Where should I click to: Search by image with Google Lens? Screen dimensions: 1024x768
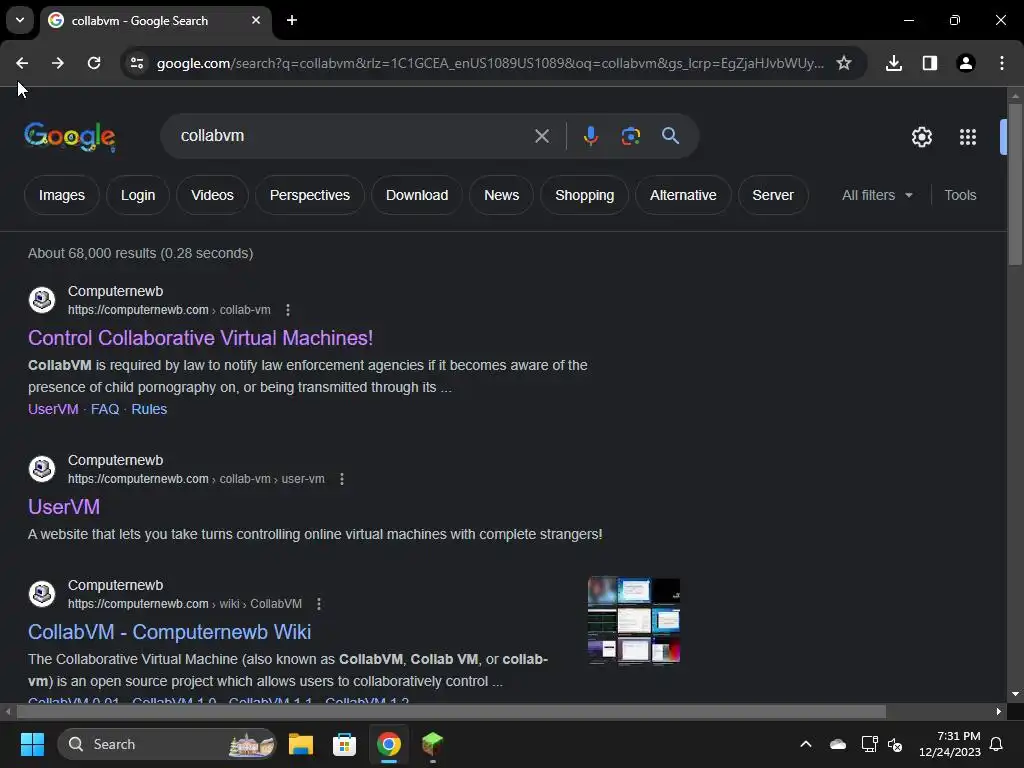[x=630, y=136]
